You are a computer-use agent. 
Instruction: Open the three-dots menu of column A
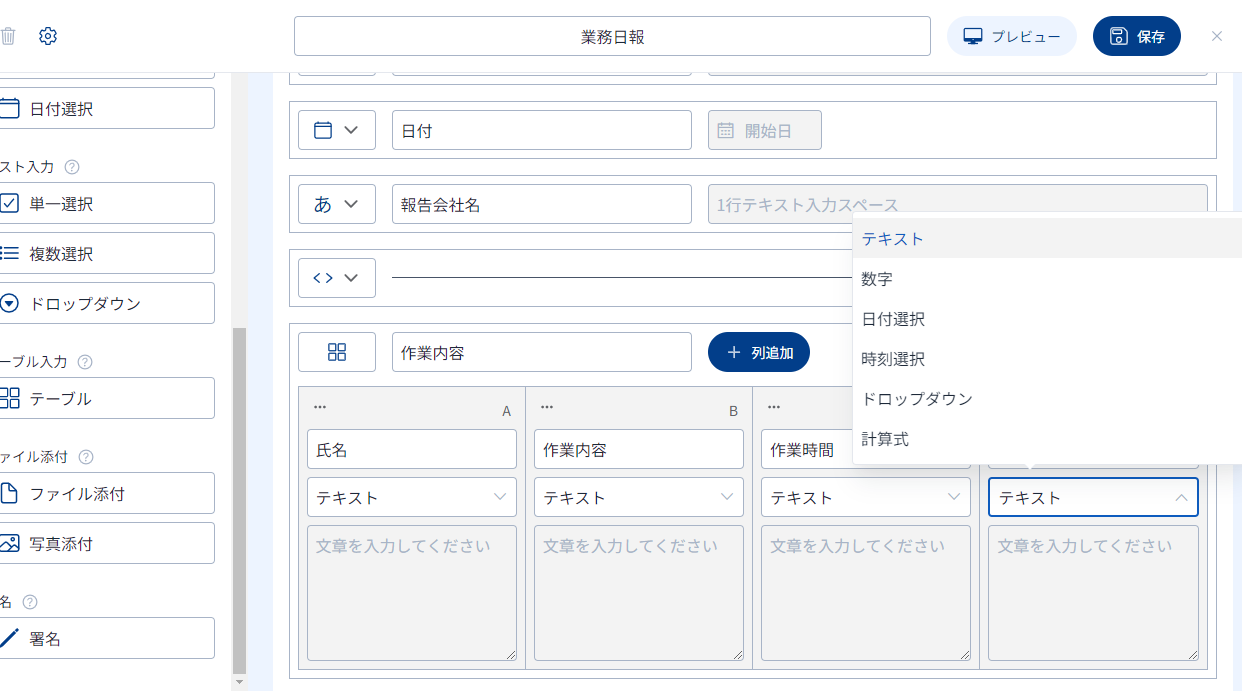(x=320, y=407)
